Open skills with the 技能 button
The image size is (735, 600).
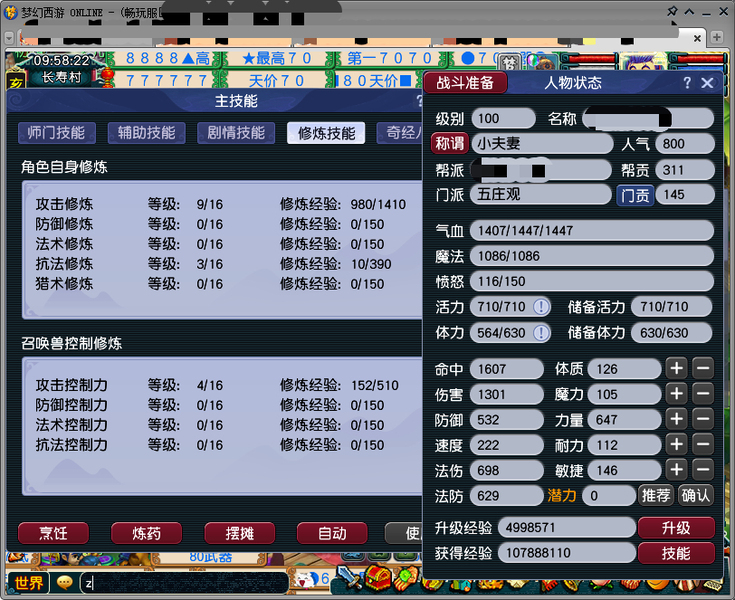pyautogui.click(x=676, y=553)
